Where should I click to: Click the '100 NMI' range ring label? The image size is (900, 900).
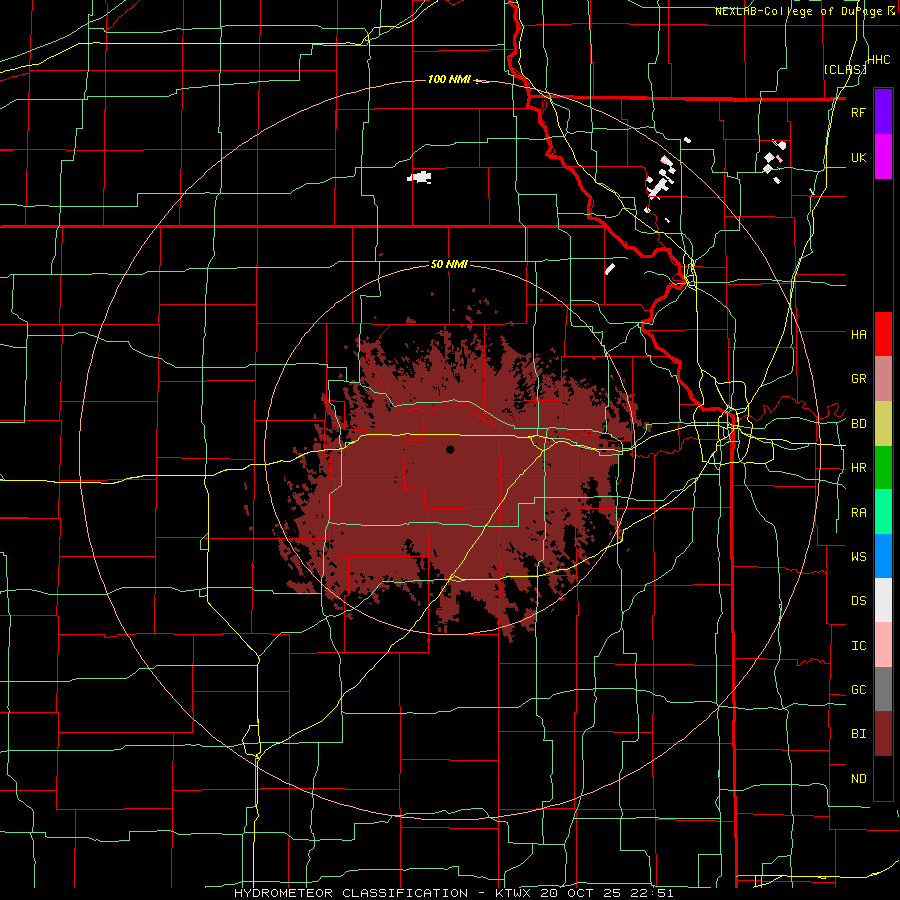[449, 79]
